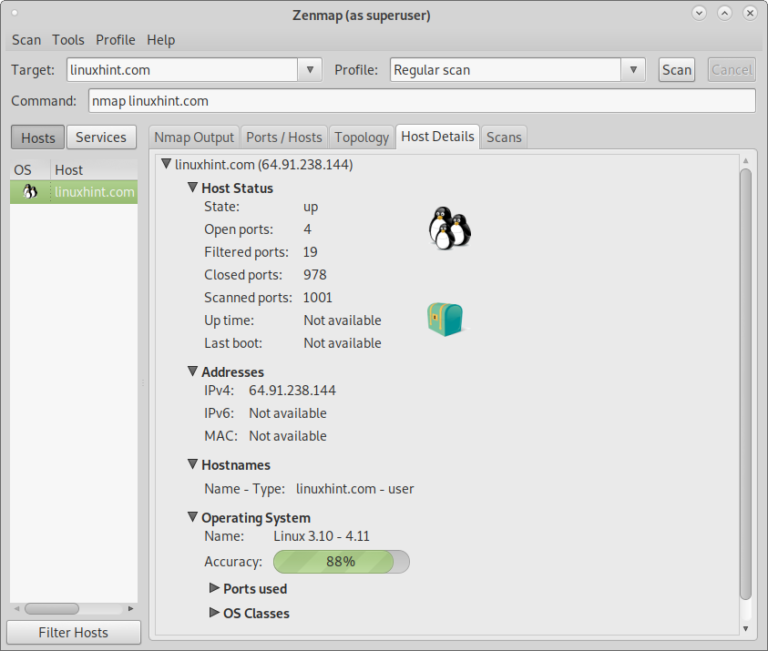Click the MAC 'Not available' value

tap(288, 435)
